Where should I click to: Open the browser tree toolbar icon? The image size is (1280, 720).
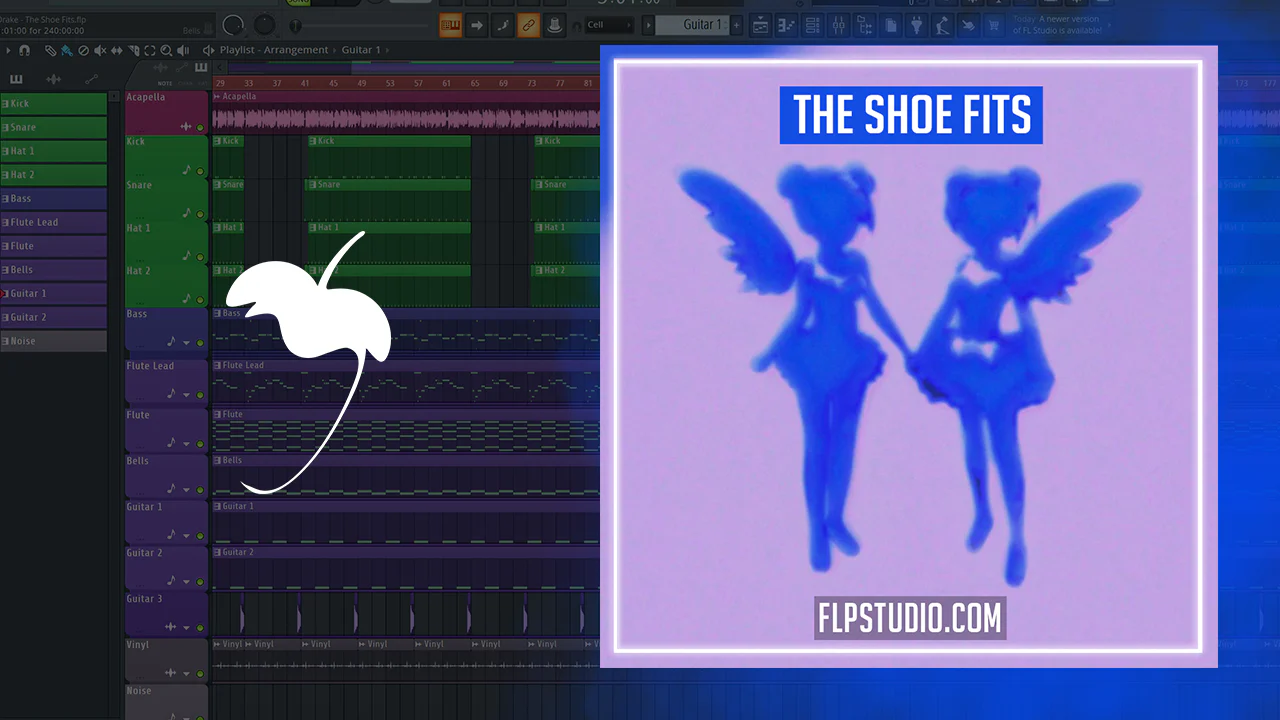(x=864, y=25)
